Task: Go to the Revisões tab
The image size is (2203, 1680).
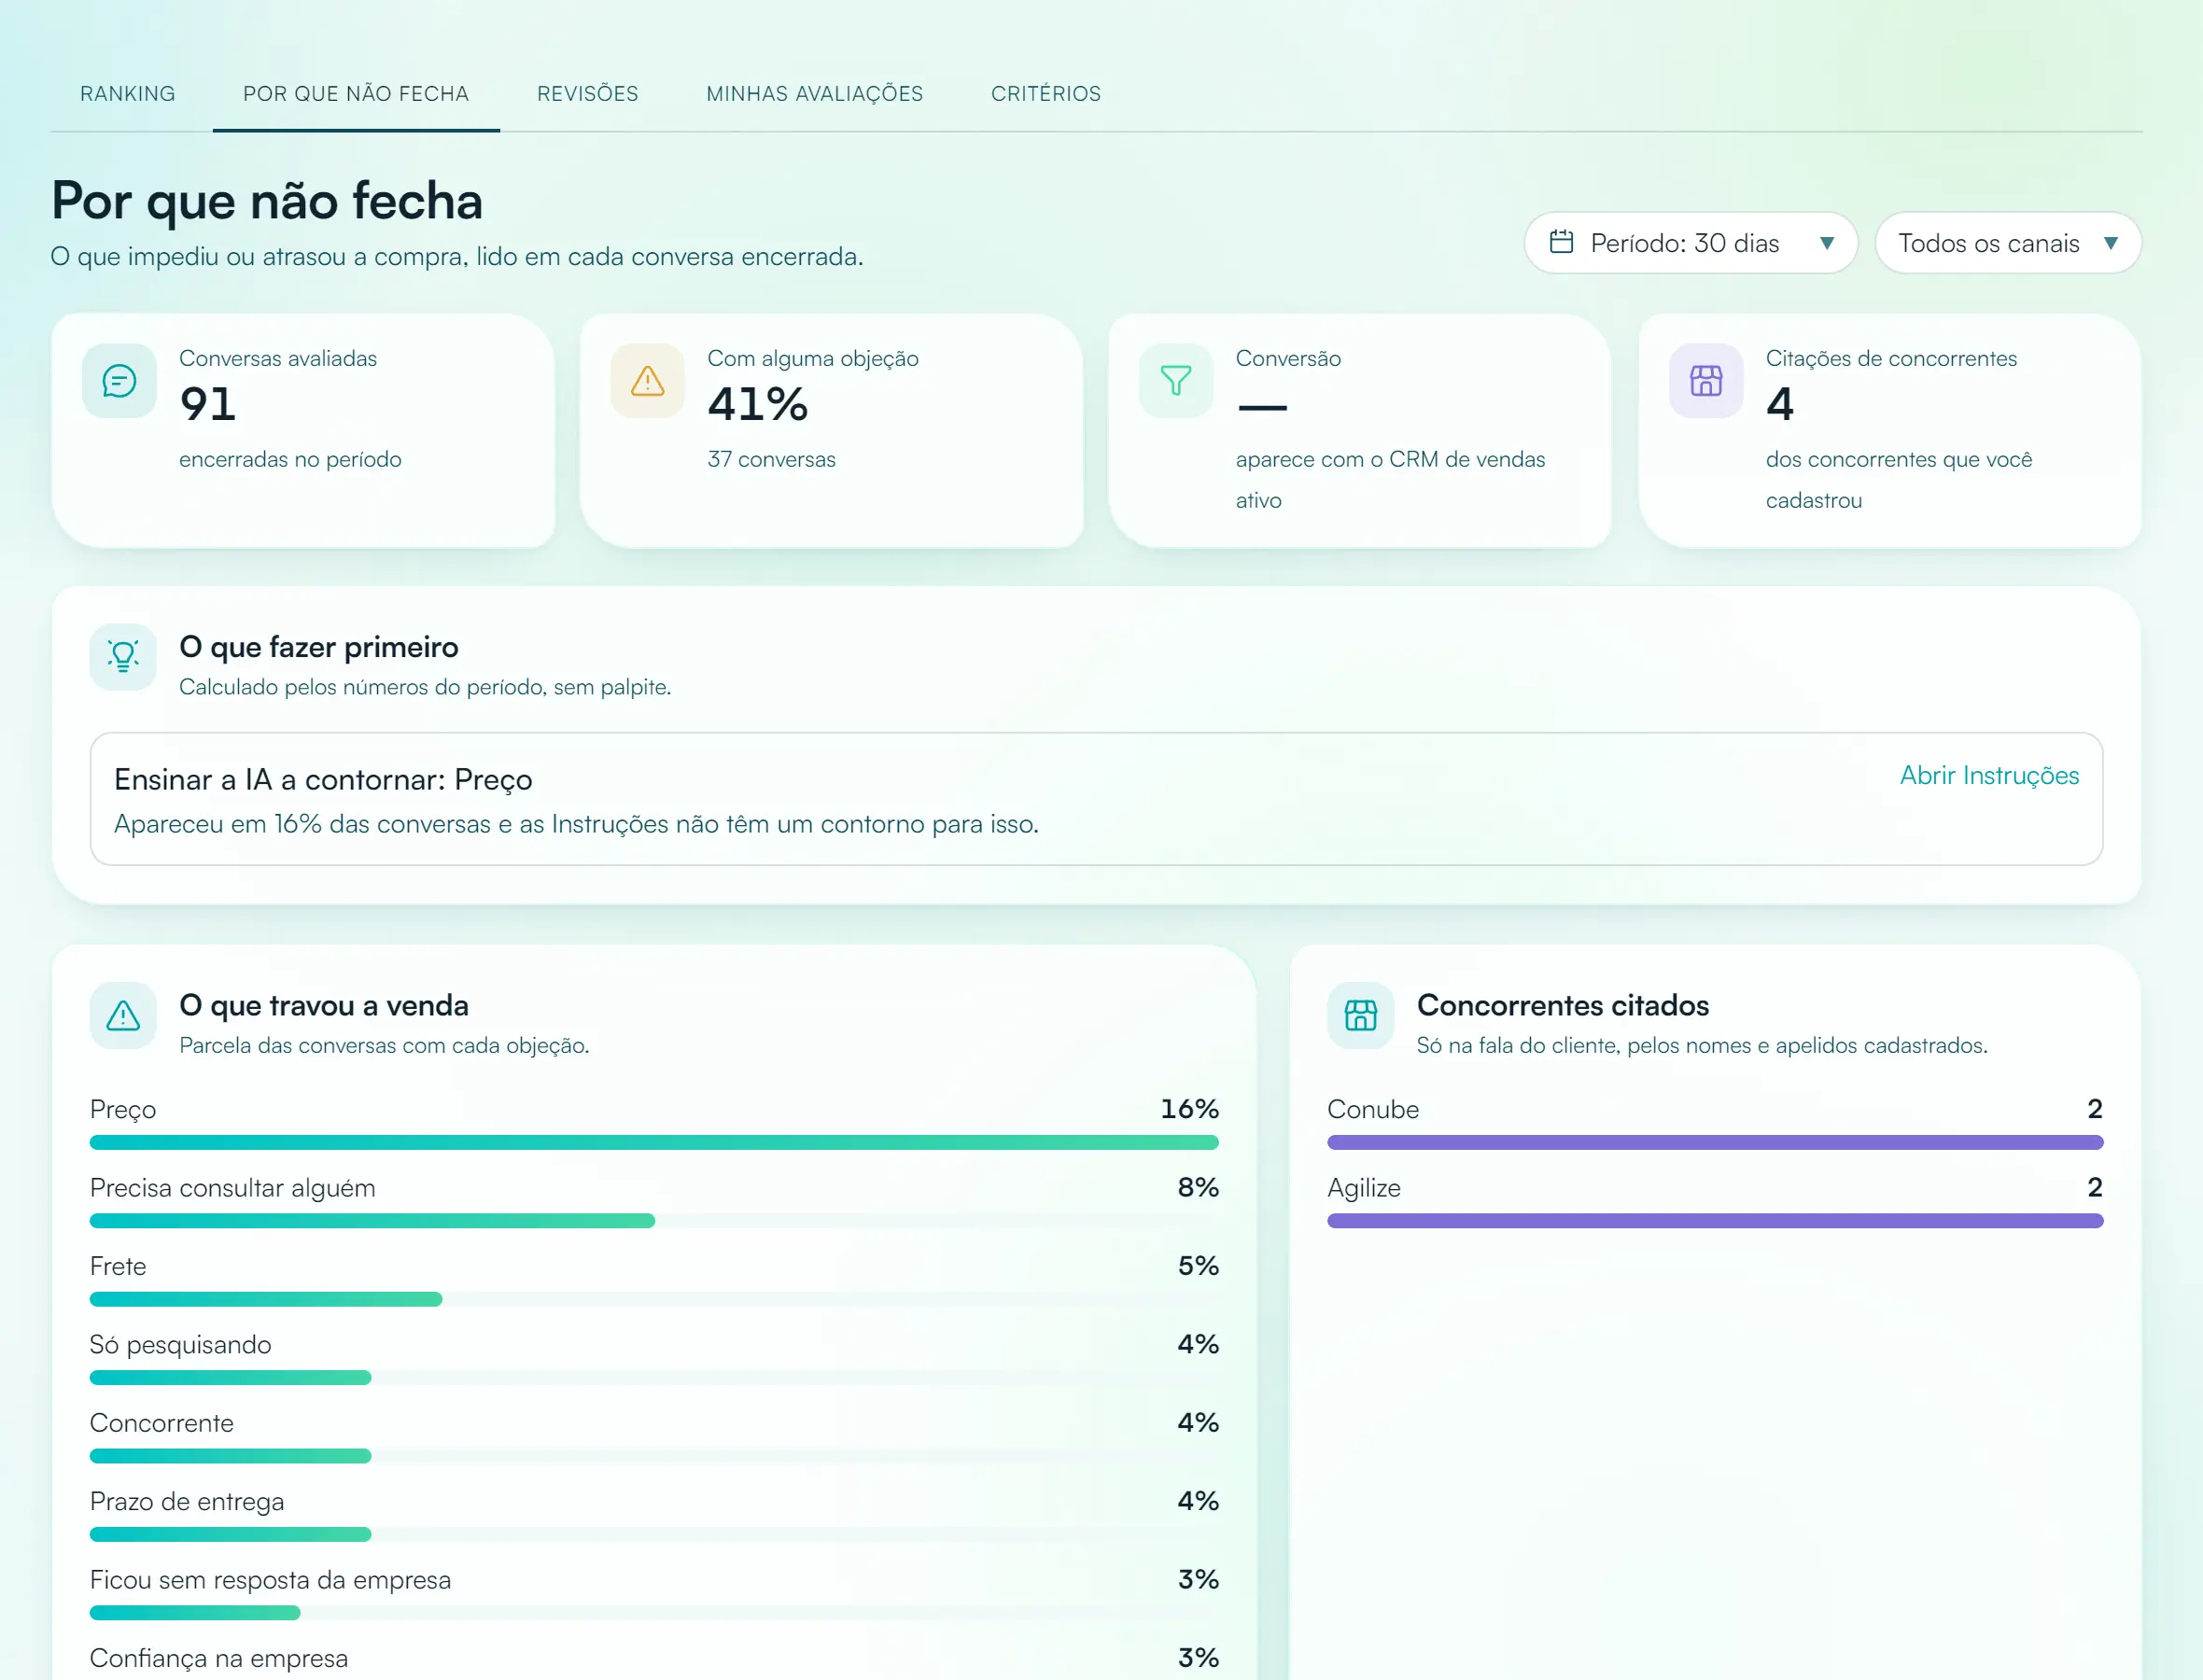Action: pos(588,94)
